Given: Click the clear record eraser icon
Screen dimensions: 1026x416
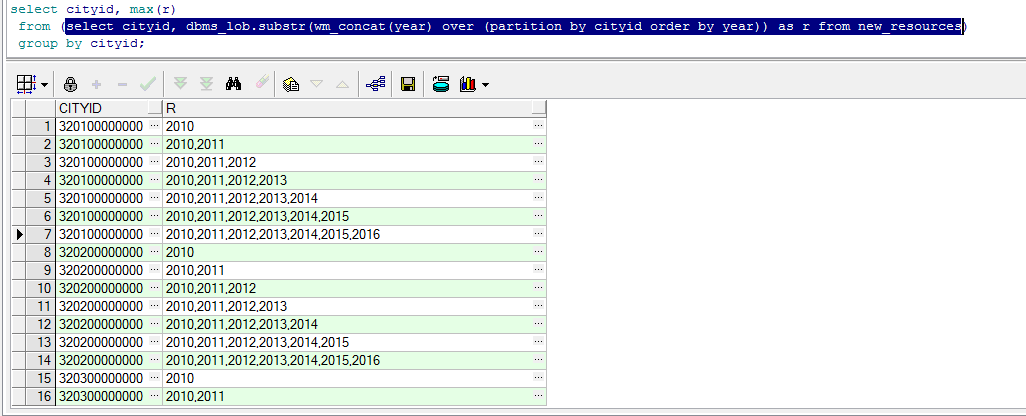Looking at the screenshot, I should 260,85.
